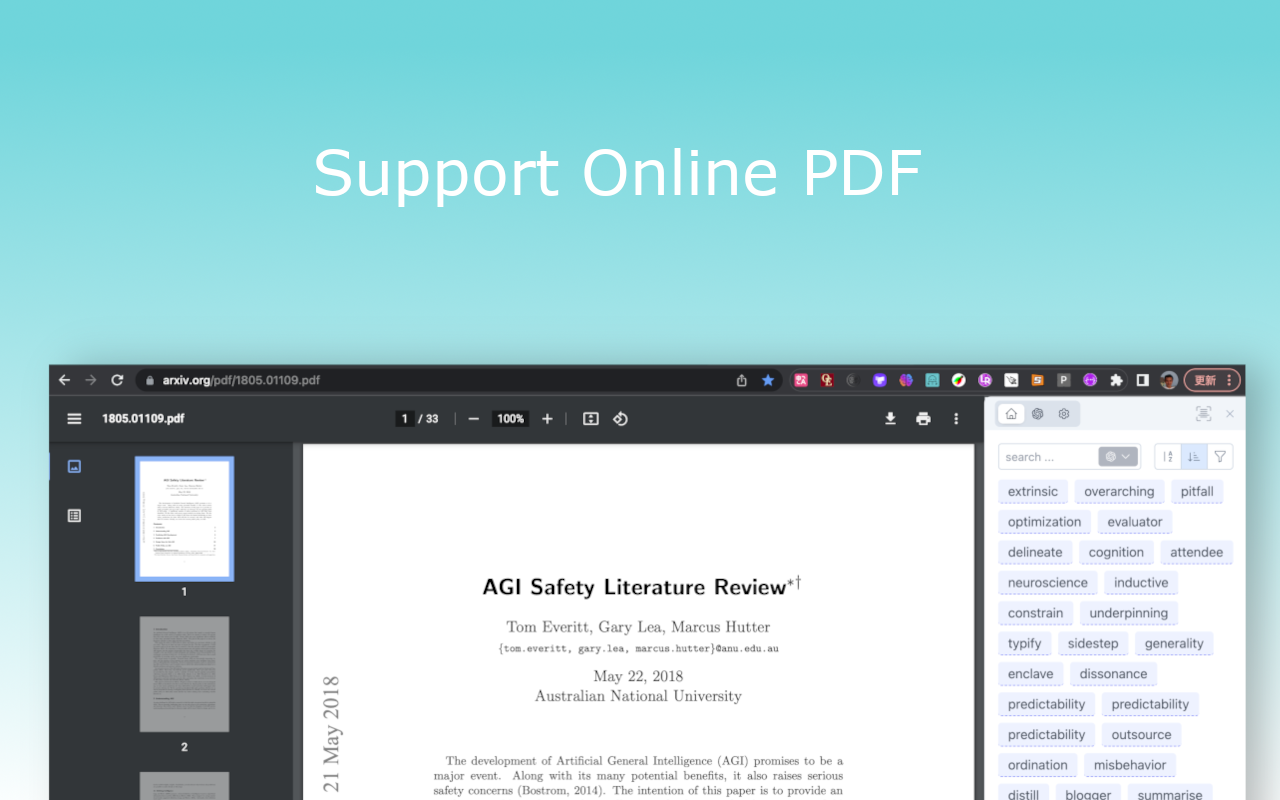The width and height of the screenshot is (1280, 800).
Task: Switch to the ChatGPT tab in word panel
Action: (1038, 414)
